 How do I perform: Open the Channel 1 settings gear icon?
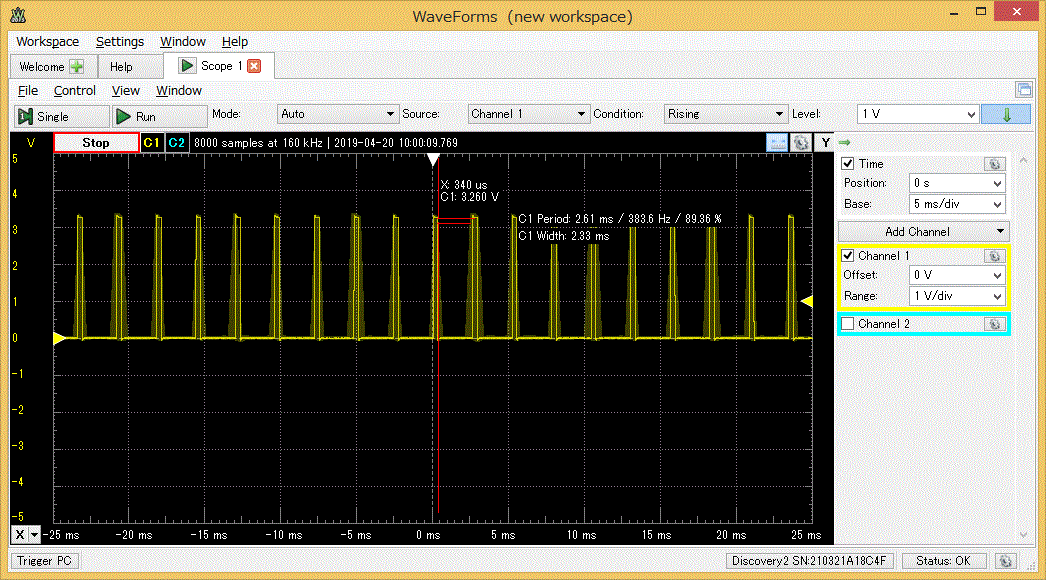tap(994, 256)
